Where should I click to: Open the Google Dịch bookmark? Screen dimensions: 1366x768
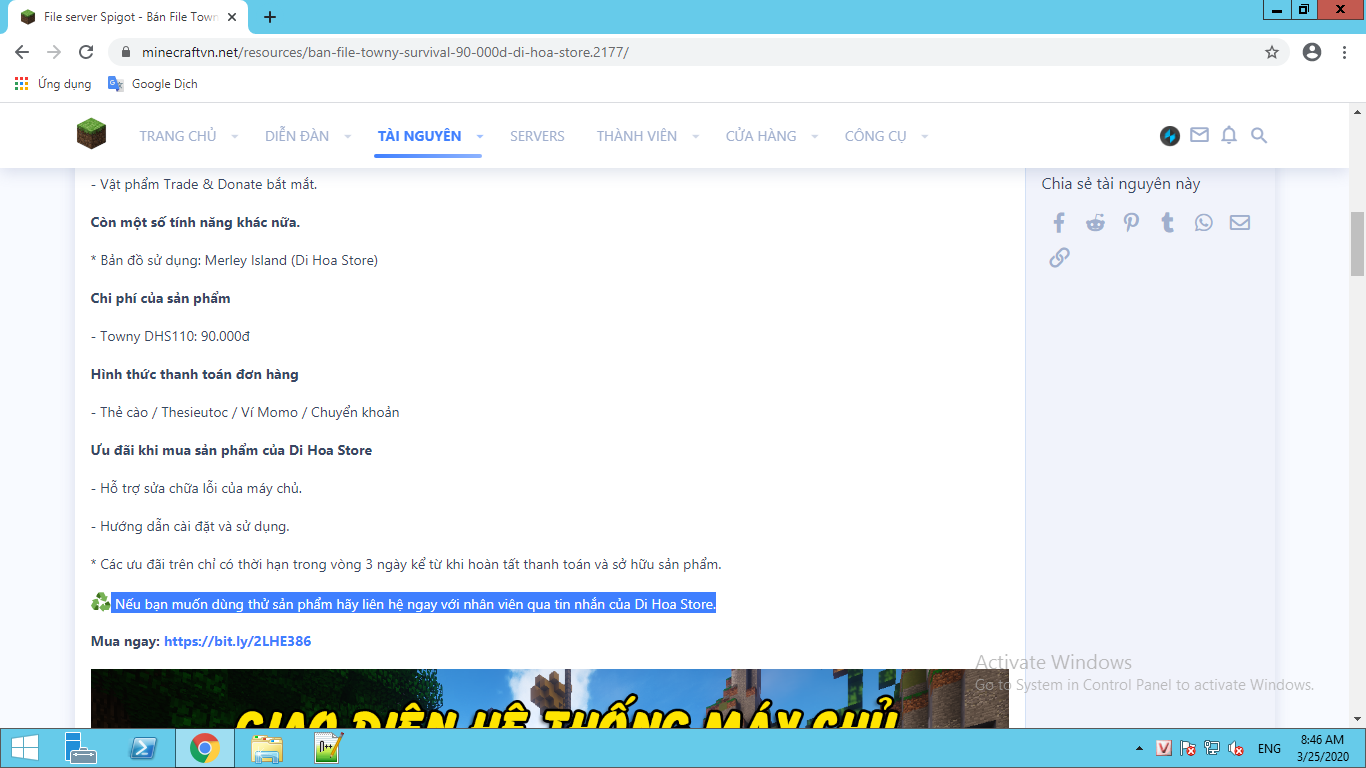(153, 84)
